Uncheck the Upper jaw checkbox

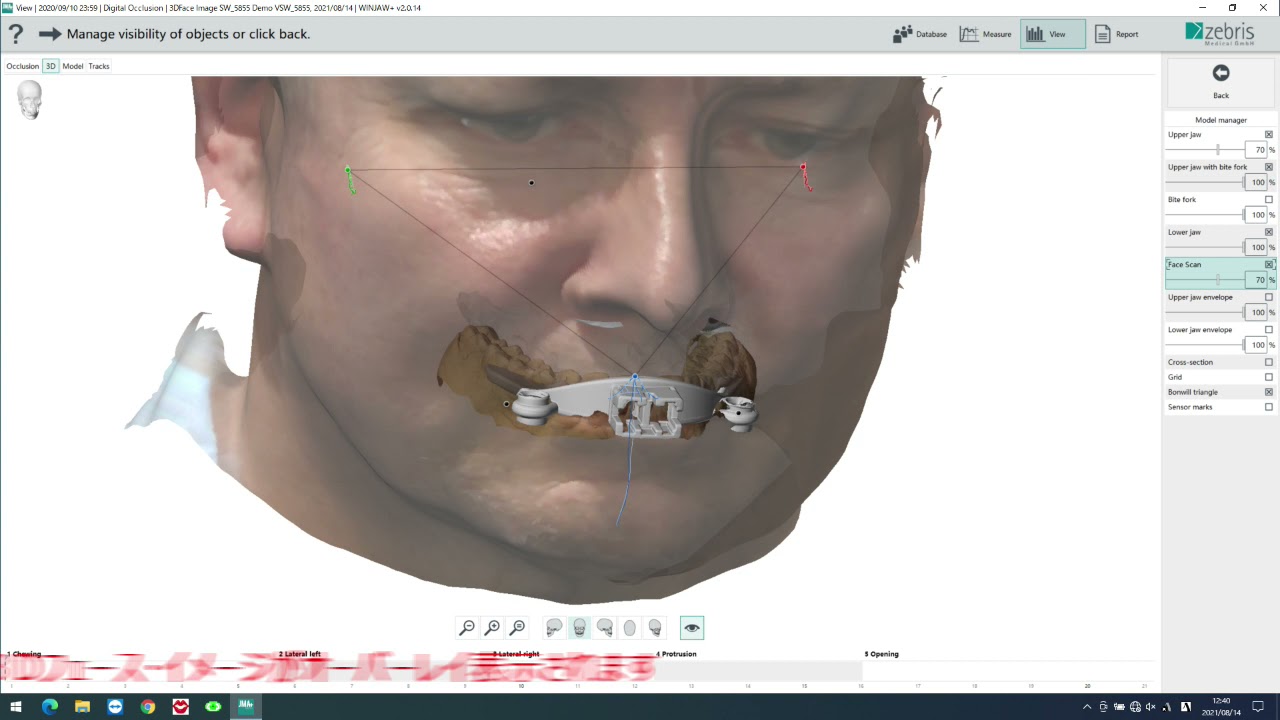(1269, 134)
